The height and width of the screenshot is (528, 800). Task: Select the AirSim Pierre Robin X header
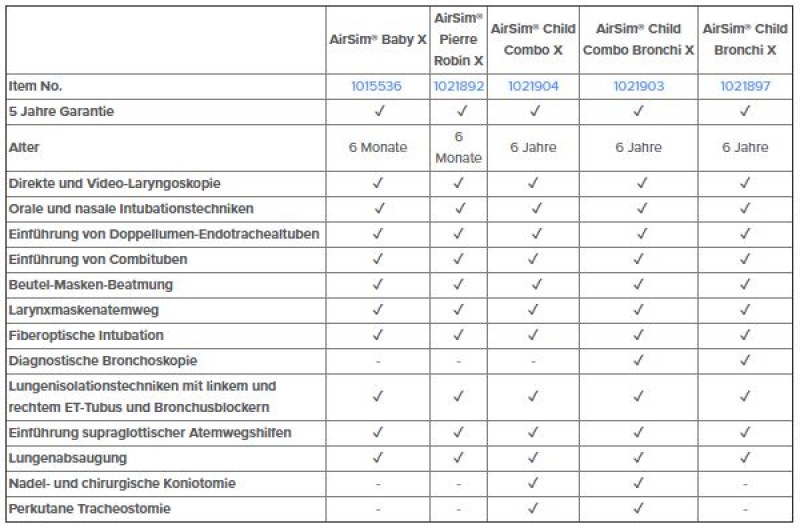pyautogui.click(x=458, y=40)
